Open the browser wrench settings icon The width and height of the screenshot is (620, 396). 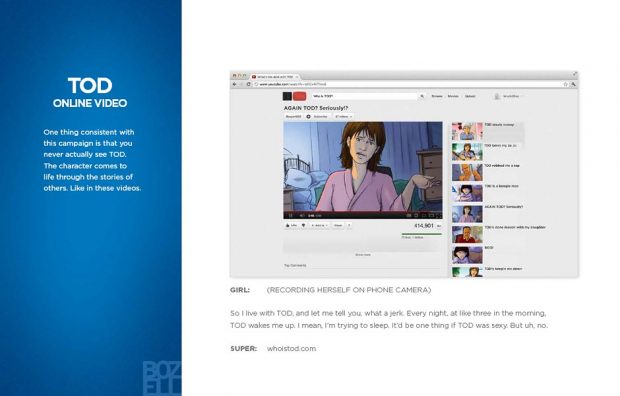click(x=573, y=84)
